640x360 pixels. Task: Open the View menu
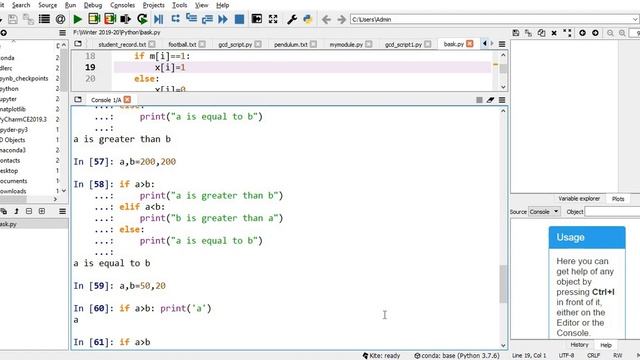coord(201,5)
